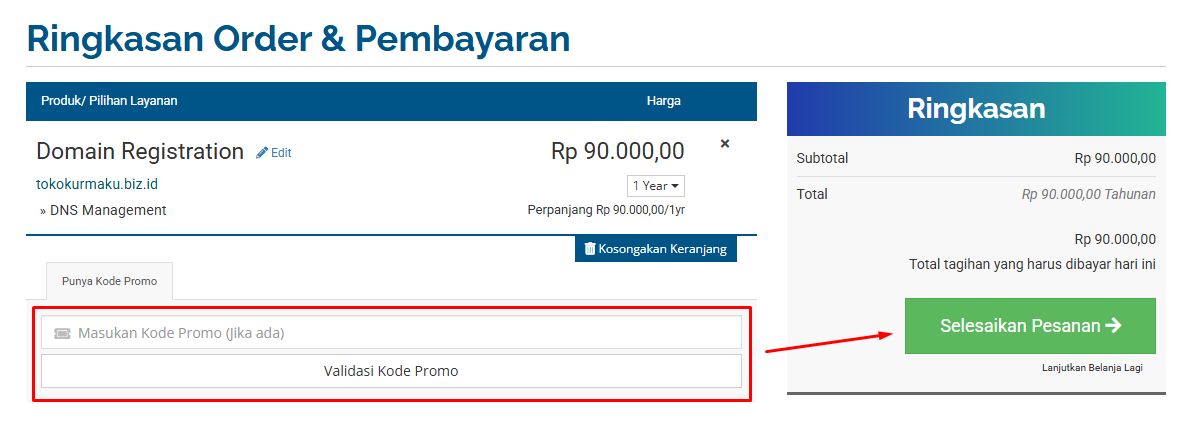The height and width of the screenshot is (427, 1195).
Task: Follow the Lanjutkan Belanja Lagi link
Action: coord(1092,368)
